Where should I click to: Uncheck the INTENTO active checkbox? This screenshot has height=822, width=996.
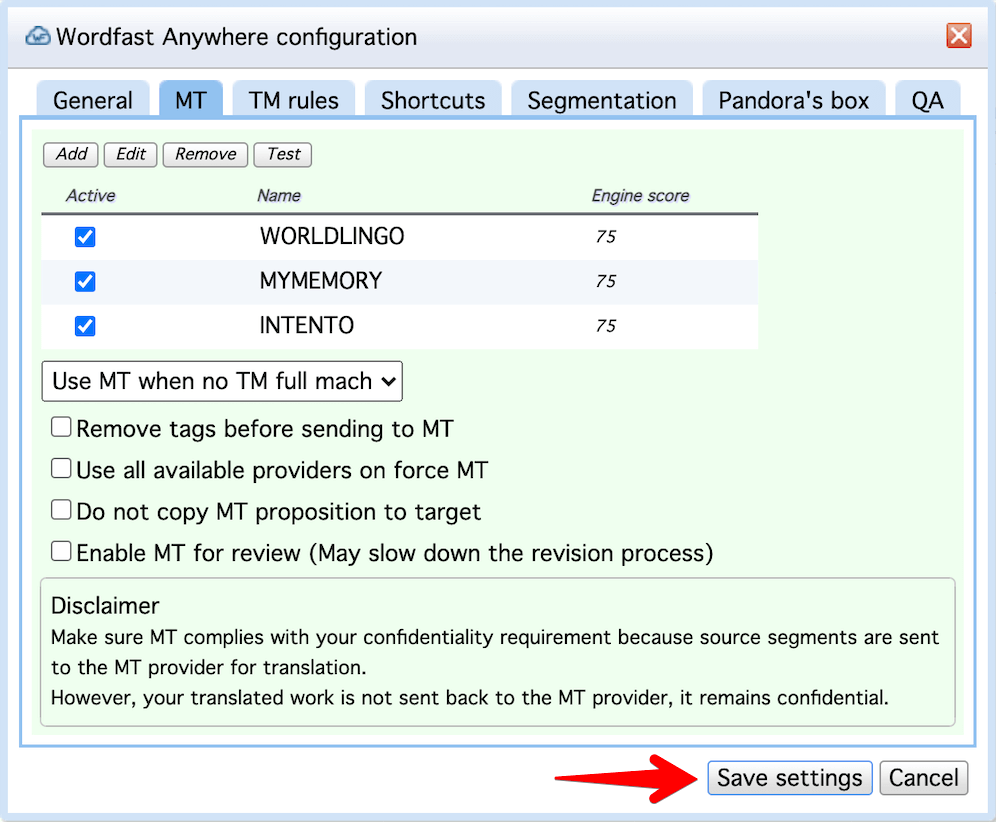tap(84, 326)
